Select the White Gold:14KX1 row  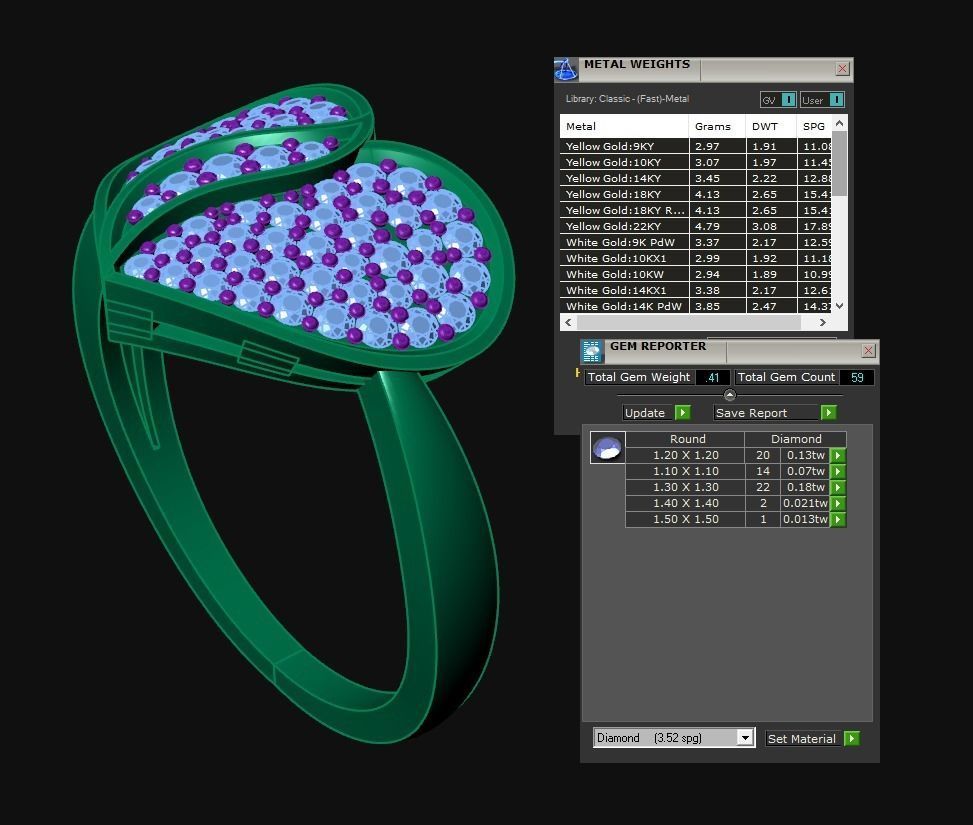pyautogui.click(x=696, y=291)
